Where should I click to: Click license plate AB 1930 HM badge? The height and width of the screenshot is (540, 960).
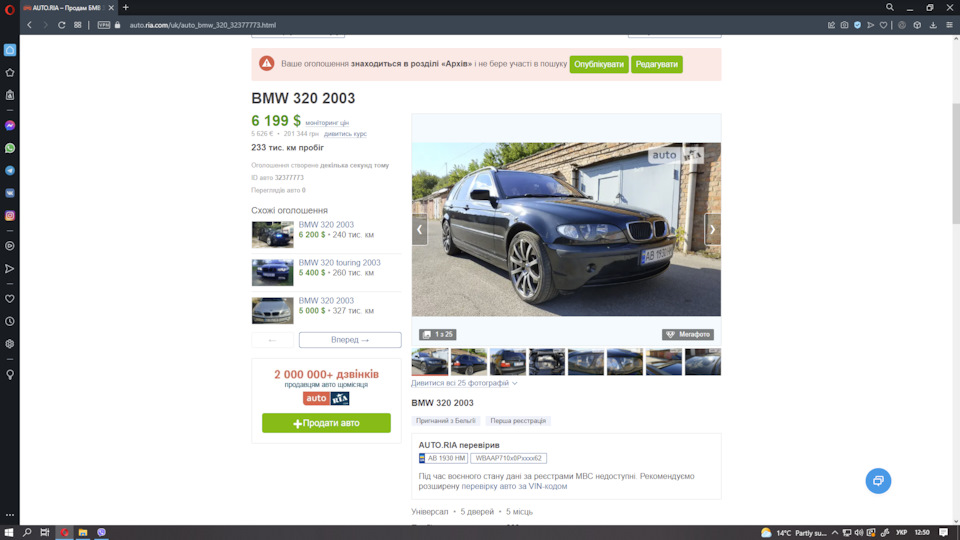coord(443,458)
